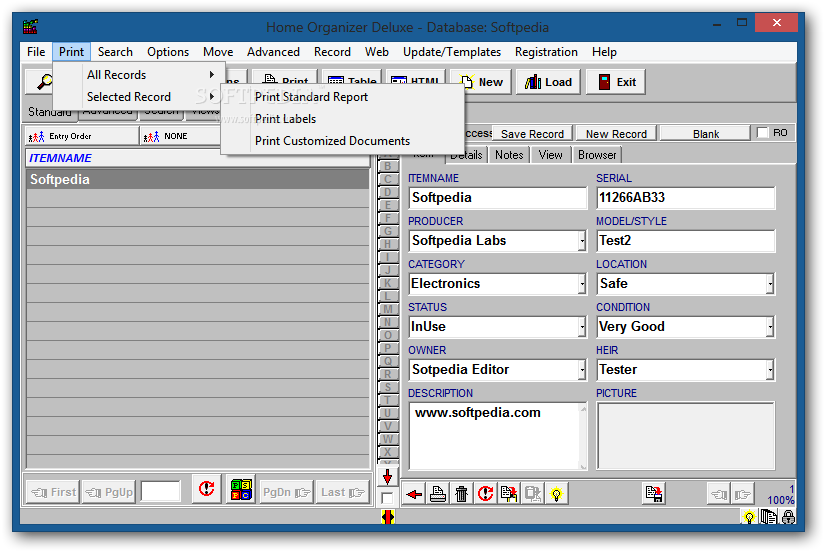Click the Entry Order sort button
The image size is (825, 552).
[x=82, y=136]
